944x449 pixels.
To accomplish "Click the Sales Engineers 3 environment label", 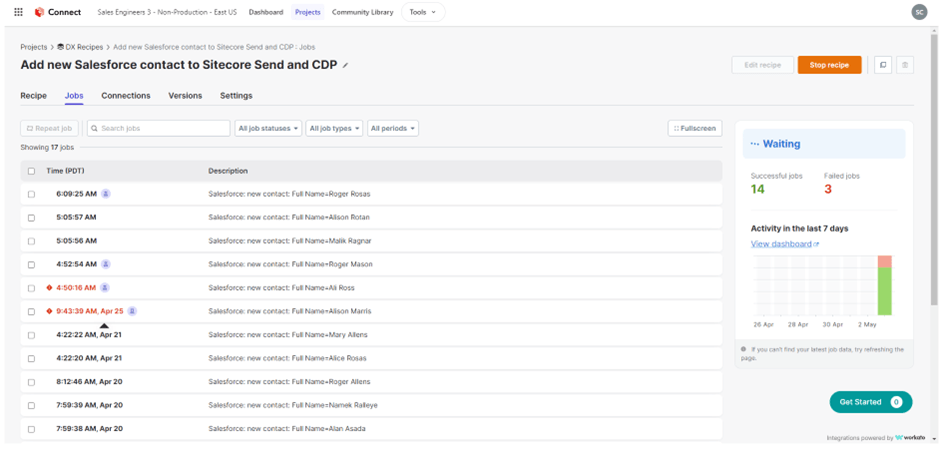I will [167, 12].
